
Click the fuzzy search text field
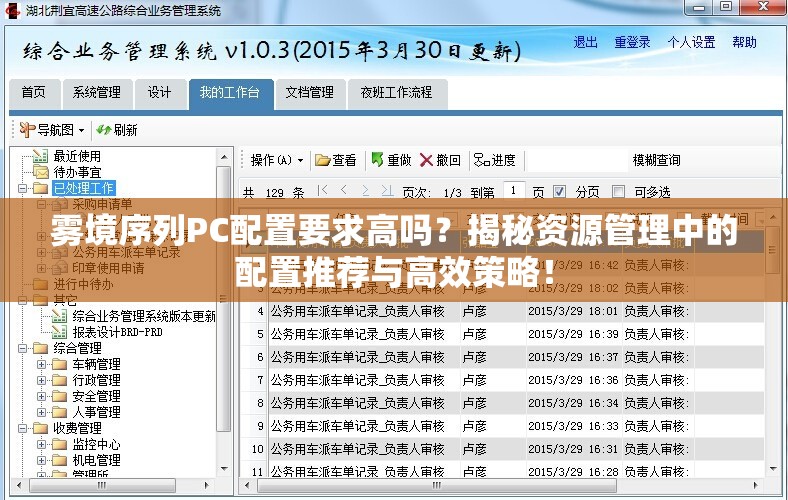(576, 160)
